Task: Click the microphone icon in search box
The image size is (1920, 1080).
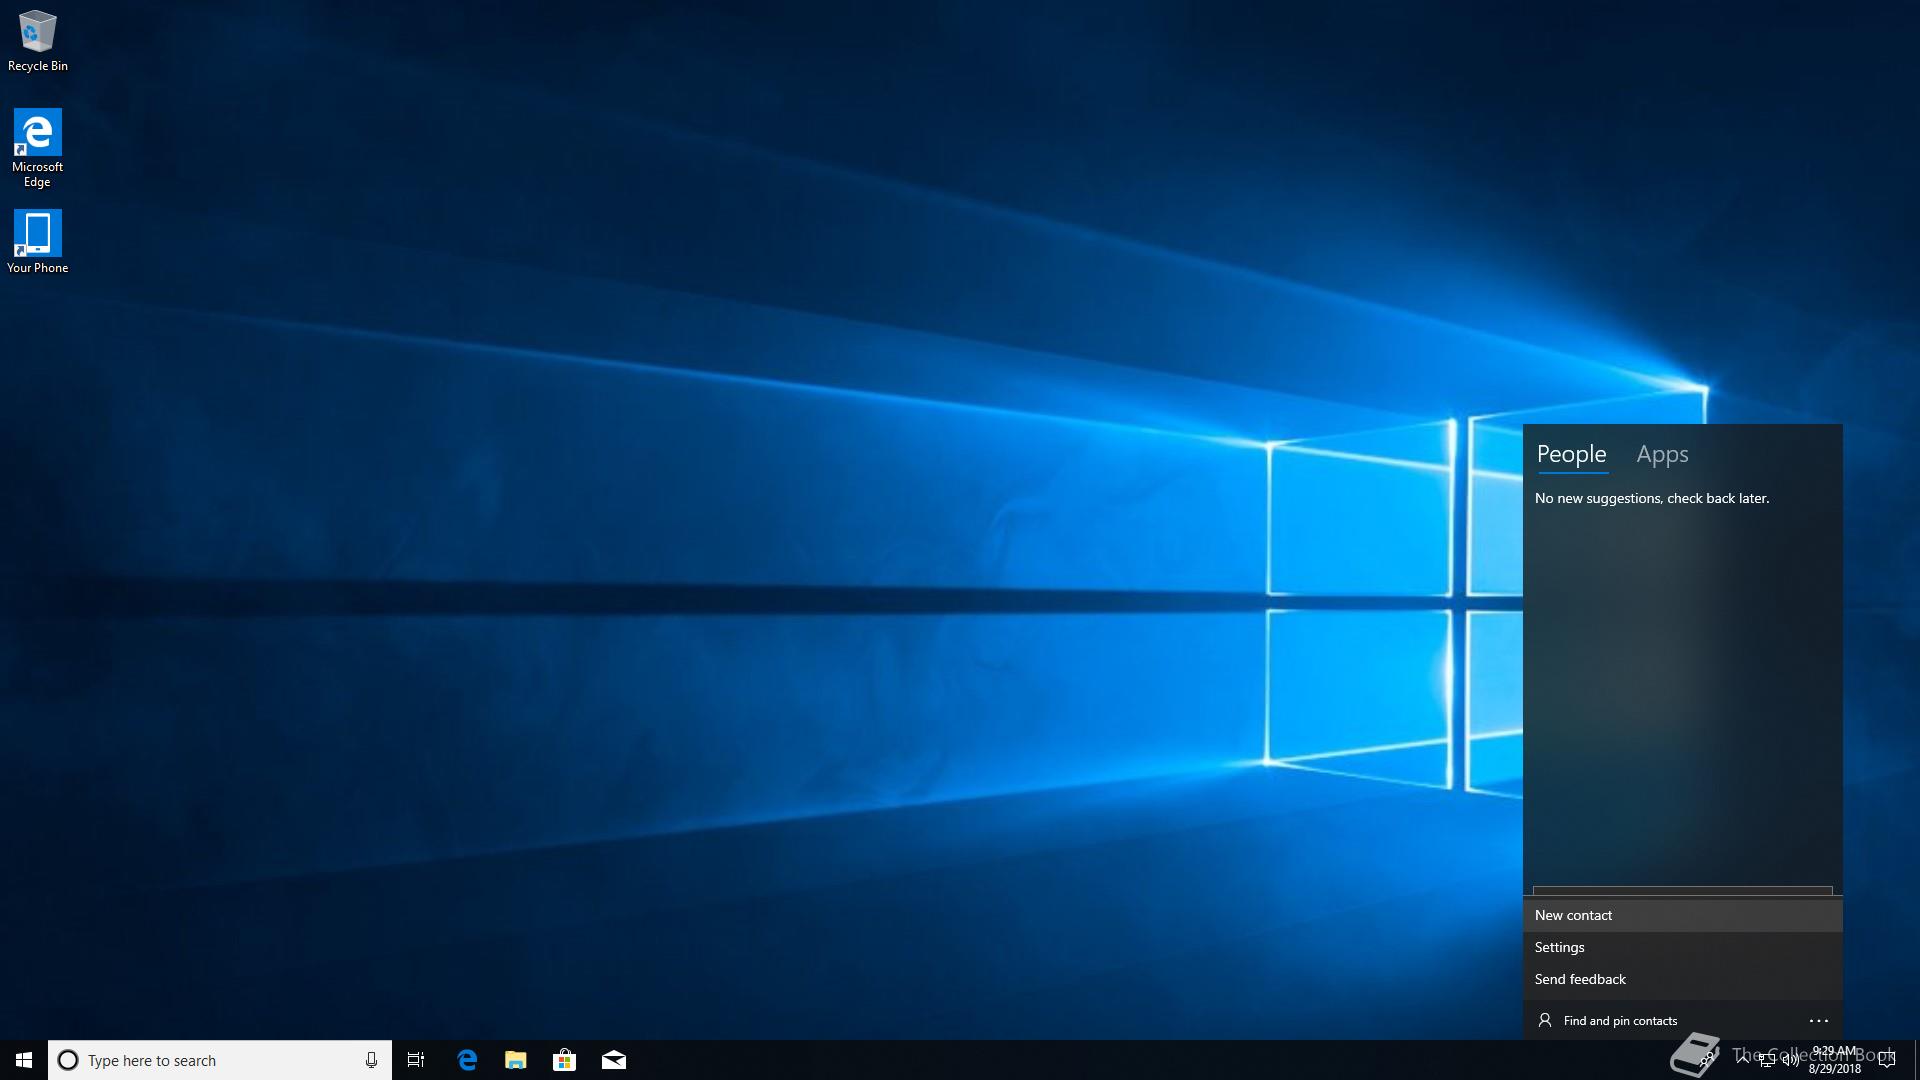Action: [x=371, y=1060]
